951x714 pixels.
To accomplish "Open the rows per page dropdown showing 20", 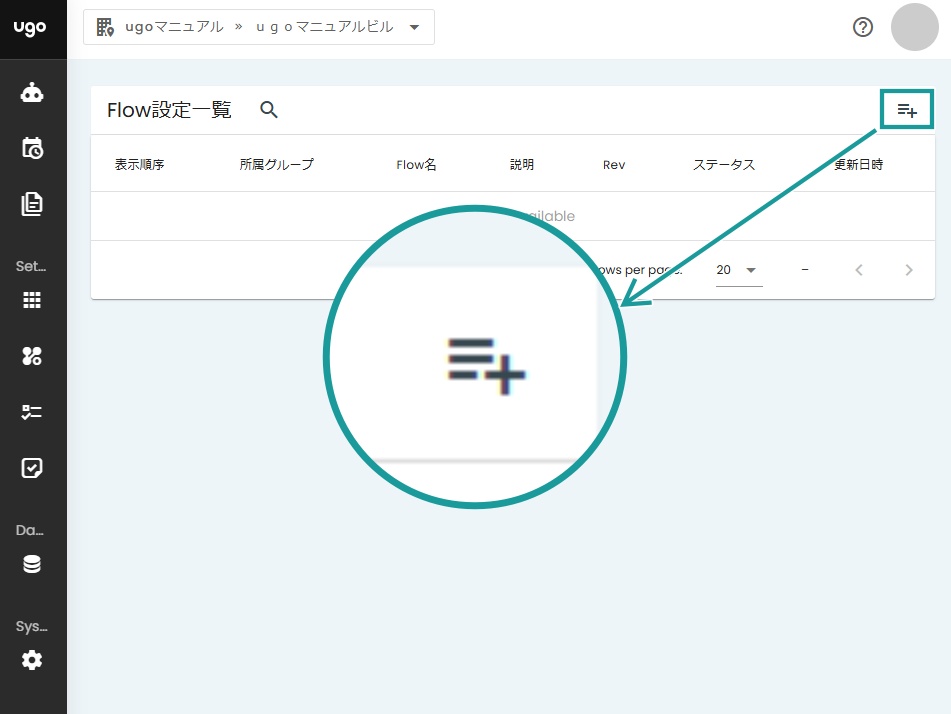I will (x=738, y=269).
